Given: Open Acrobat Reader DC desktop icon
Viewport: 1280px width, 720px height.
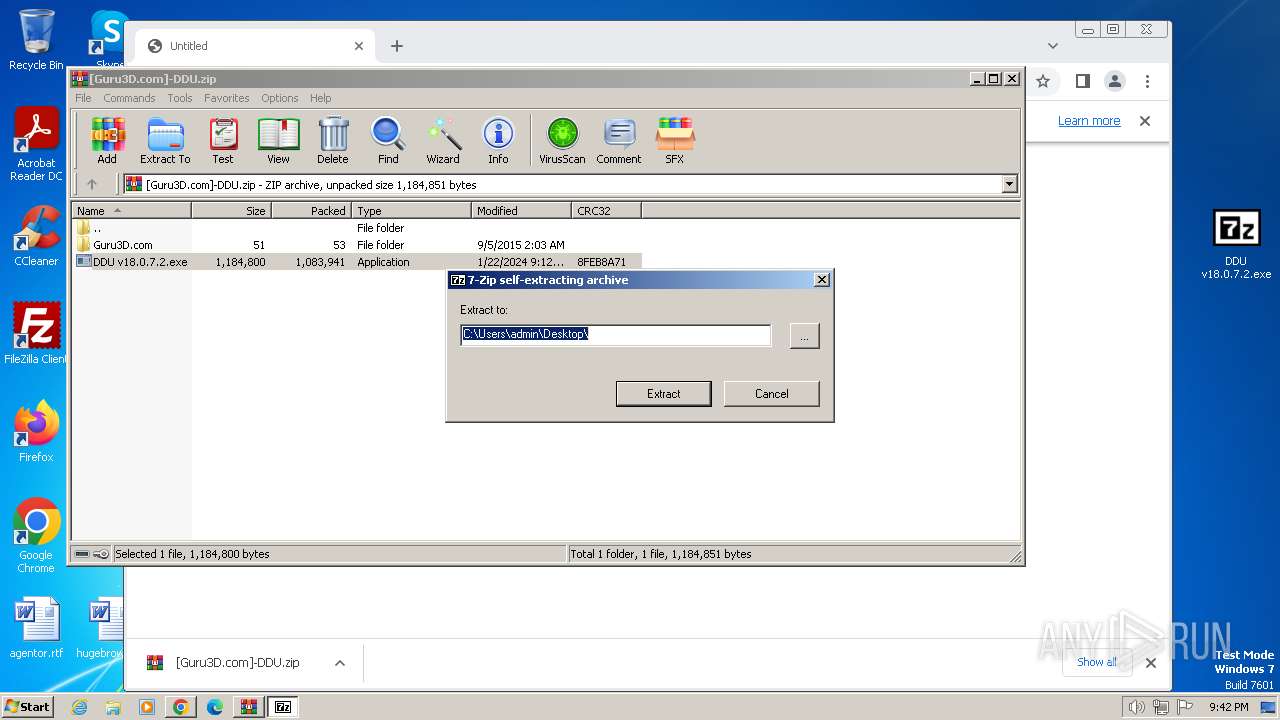Looking at the screenshot, I should coord(36,145).
